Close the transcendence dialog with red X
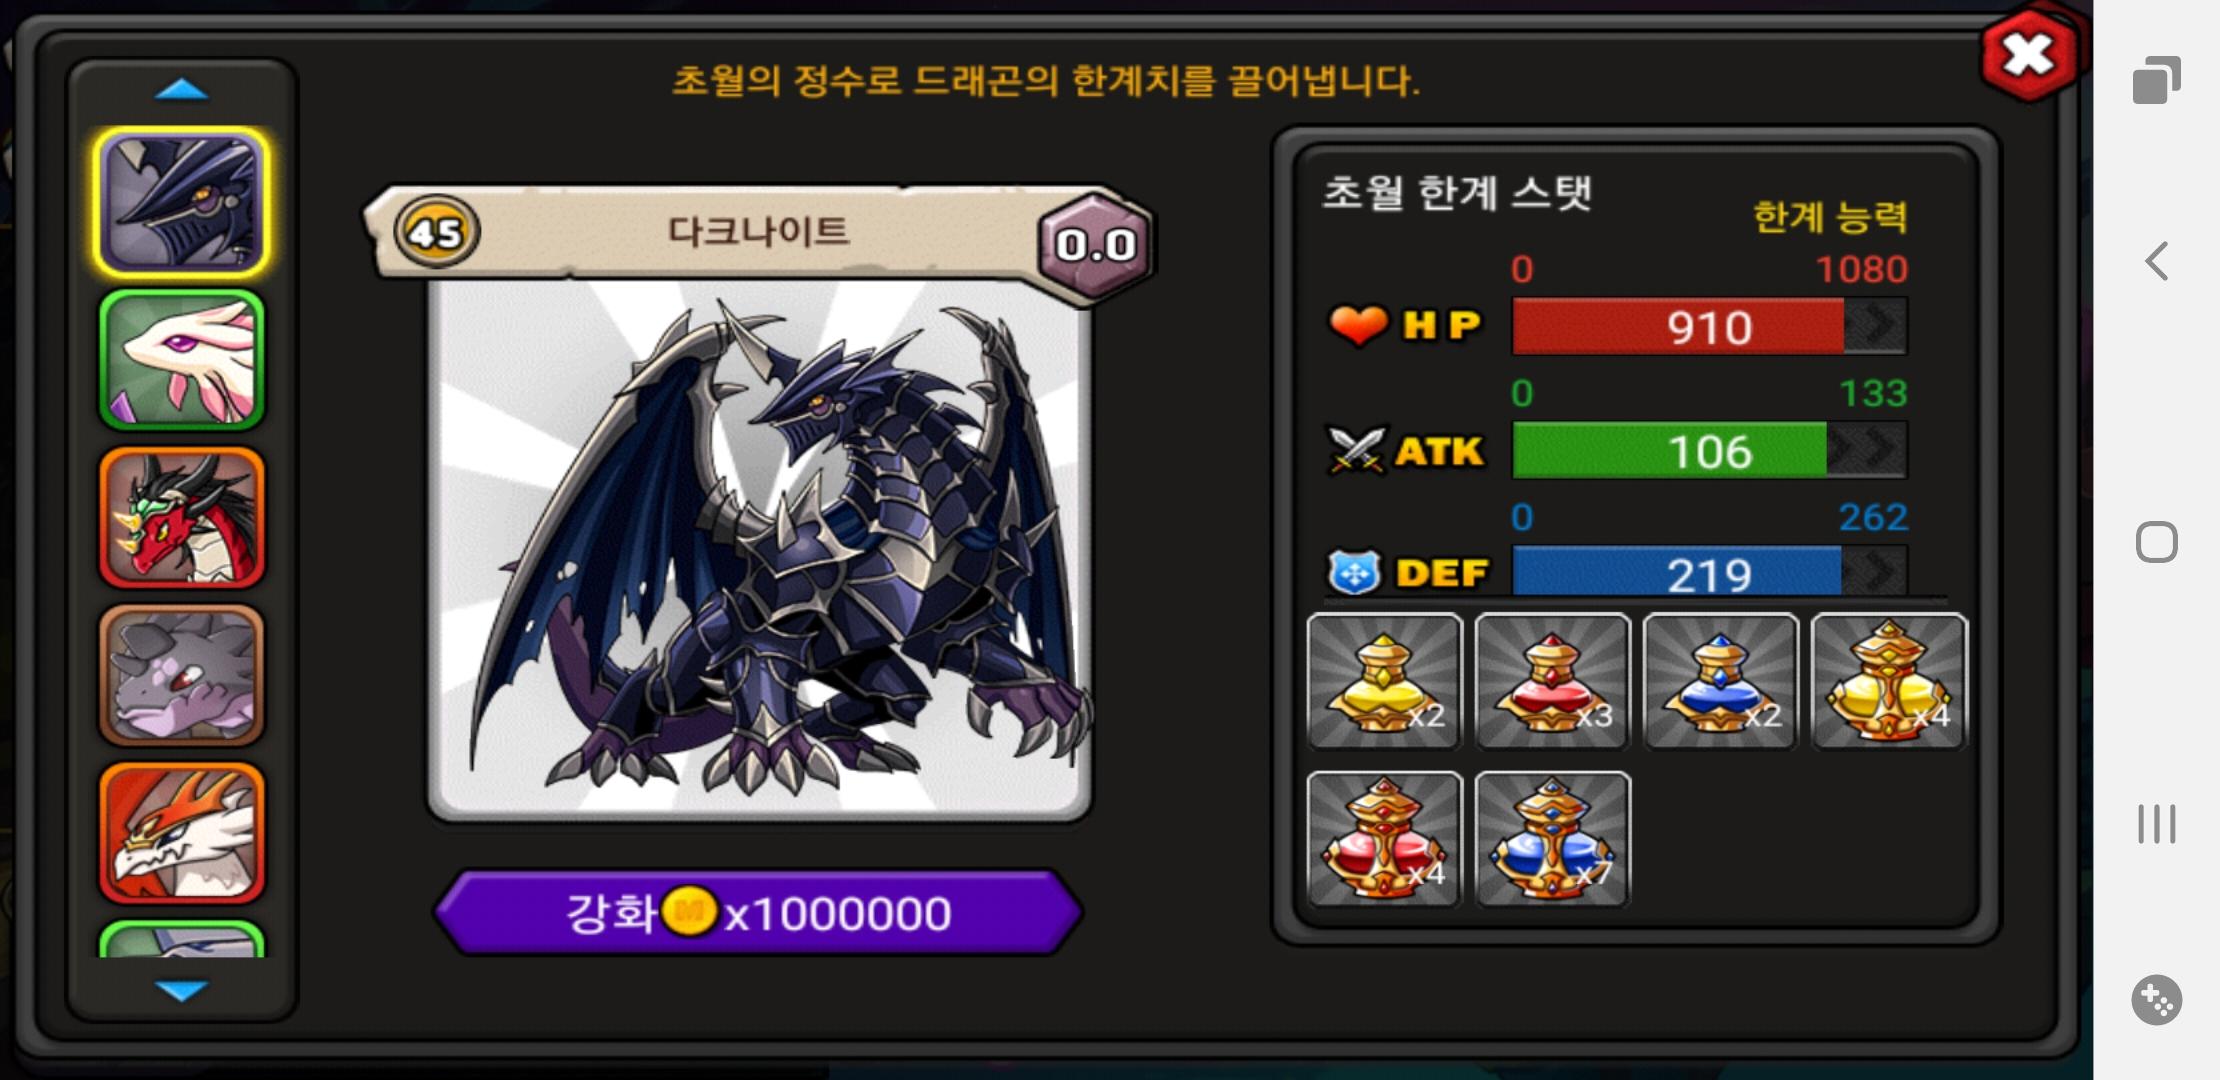 coord(2029,55)
